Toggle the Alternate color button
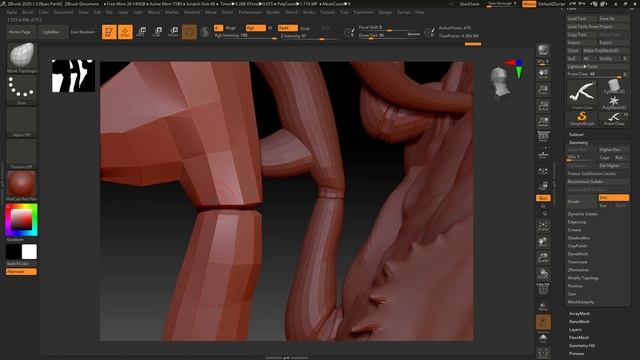The height and width of the screenshot is (360, 640). 21,271
